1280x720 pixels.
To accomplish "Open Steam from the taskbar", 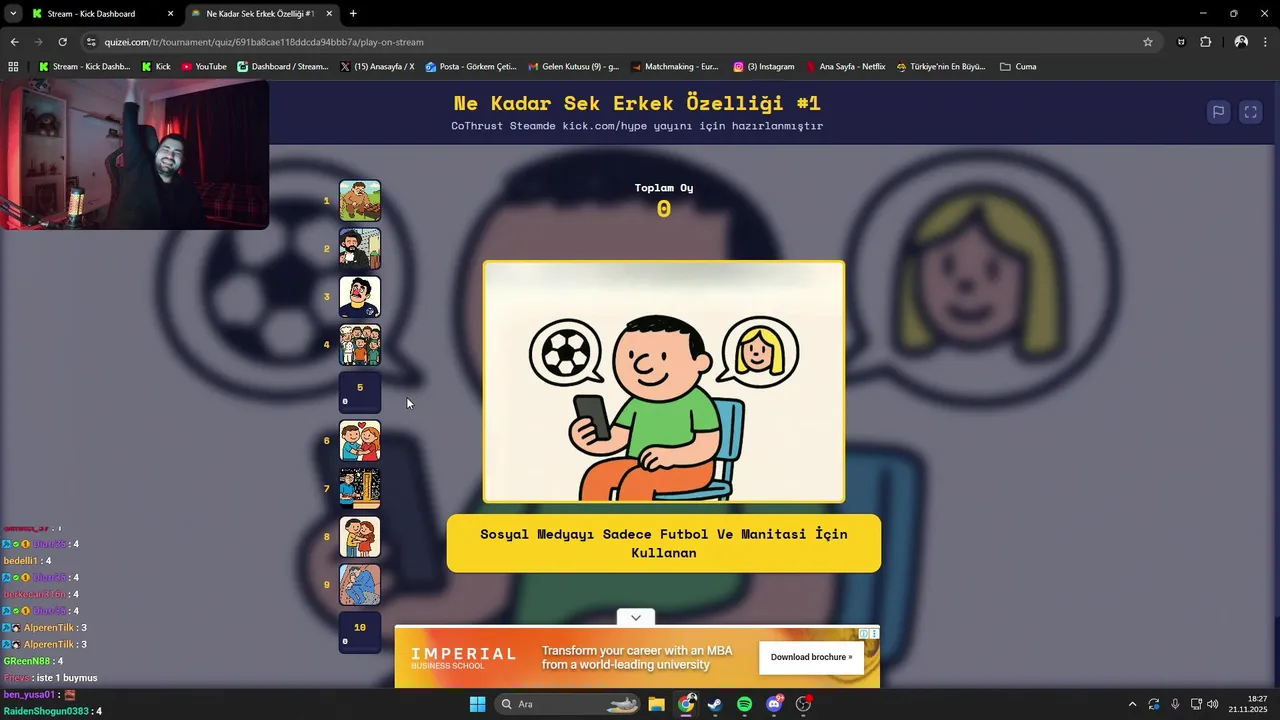I will pyautogui.click(x=715, y=704).
